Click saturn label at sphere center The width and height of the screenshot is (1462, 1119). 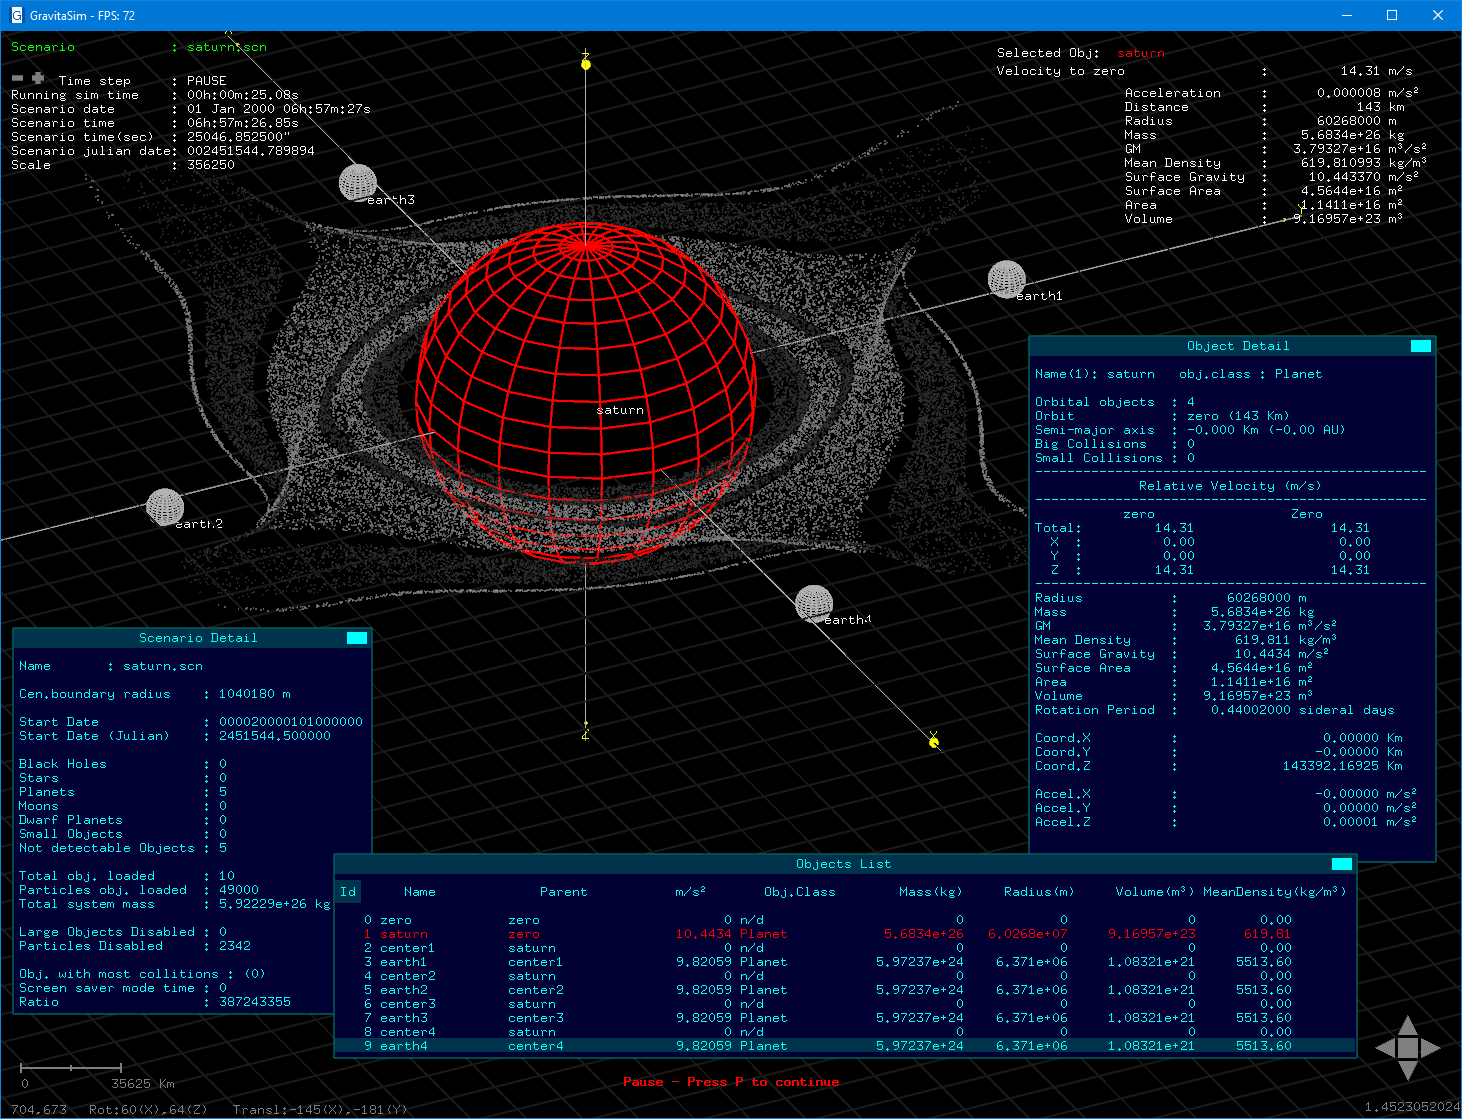[620, 410]
